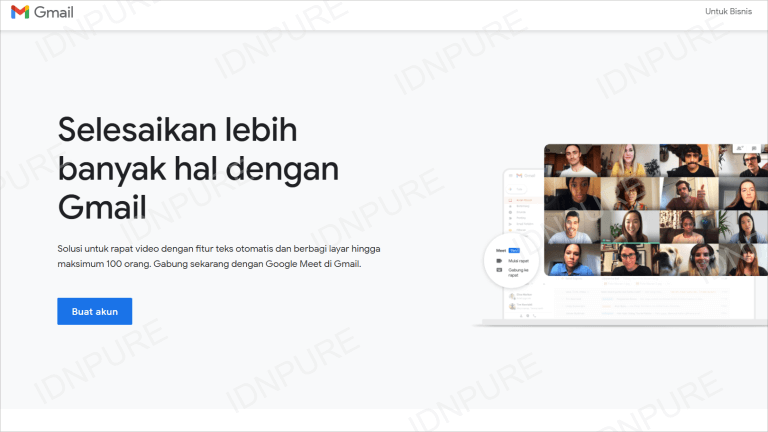Click the Gmail envelope logo icon

pyautogui.click(x=20, y=12)
